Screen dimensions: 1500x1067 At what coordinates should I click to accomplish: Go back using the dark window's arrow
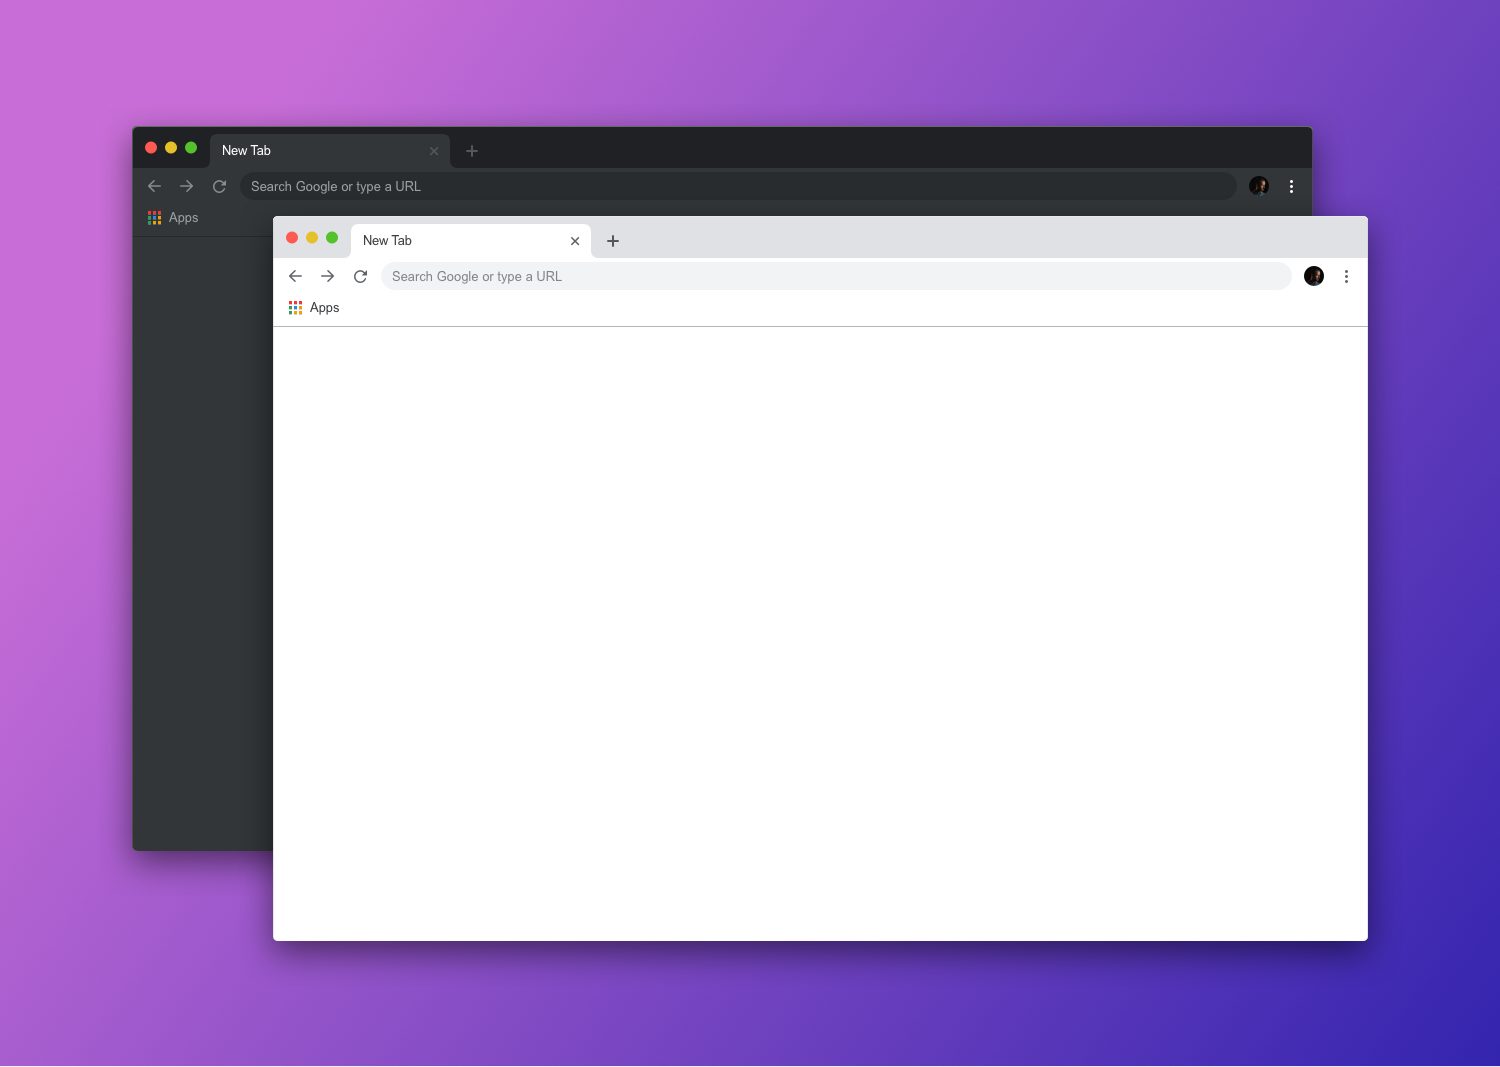coord(154,186)
